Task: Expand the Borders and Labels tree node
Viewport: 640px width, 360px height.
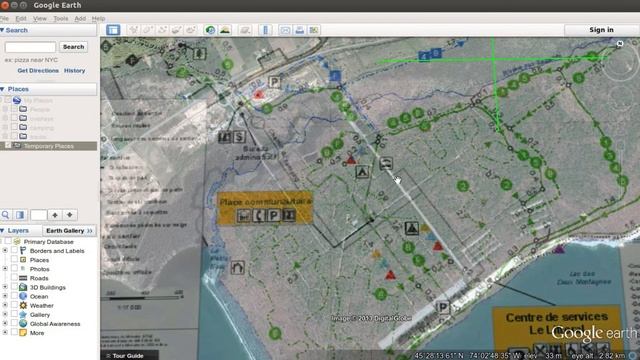Action: pos(5,251)
